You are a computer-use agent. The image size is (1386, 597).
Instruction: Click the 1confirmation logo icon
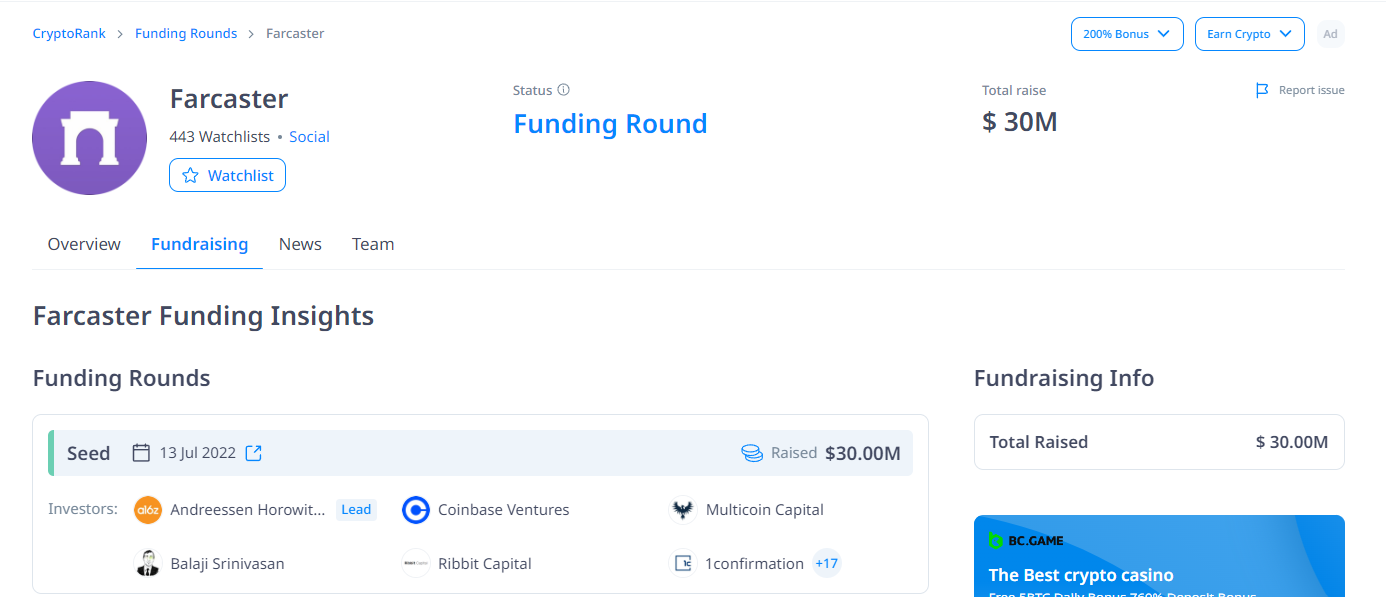(683, 563)
